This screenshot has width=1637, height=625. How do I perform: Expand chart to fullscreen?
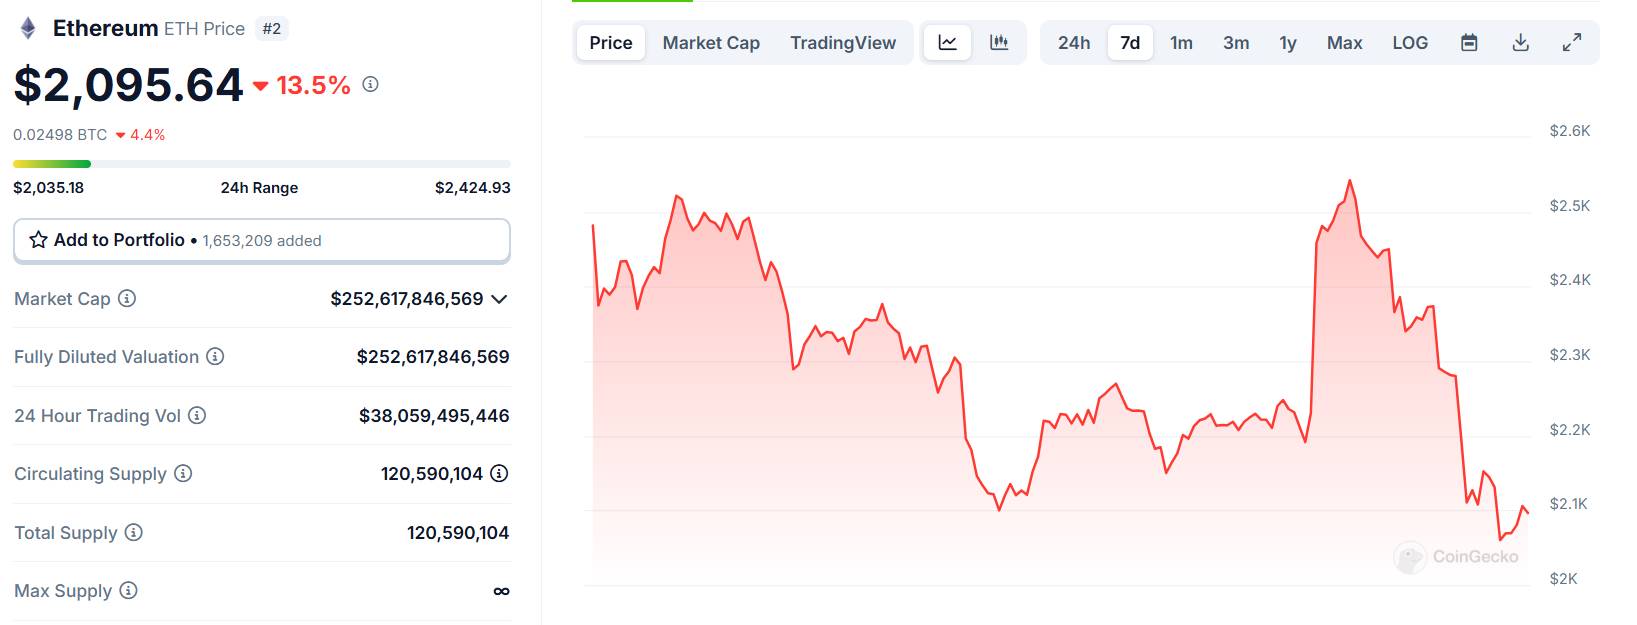click(1572, 43)
